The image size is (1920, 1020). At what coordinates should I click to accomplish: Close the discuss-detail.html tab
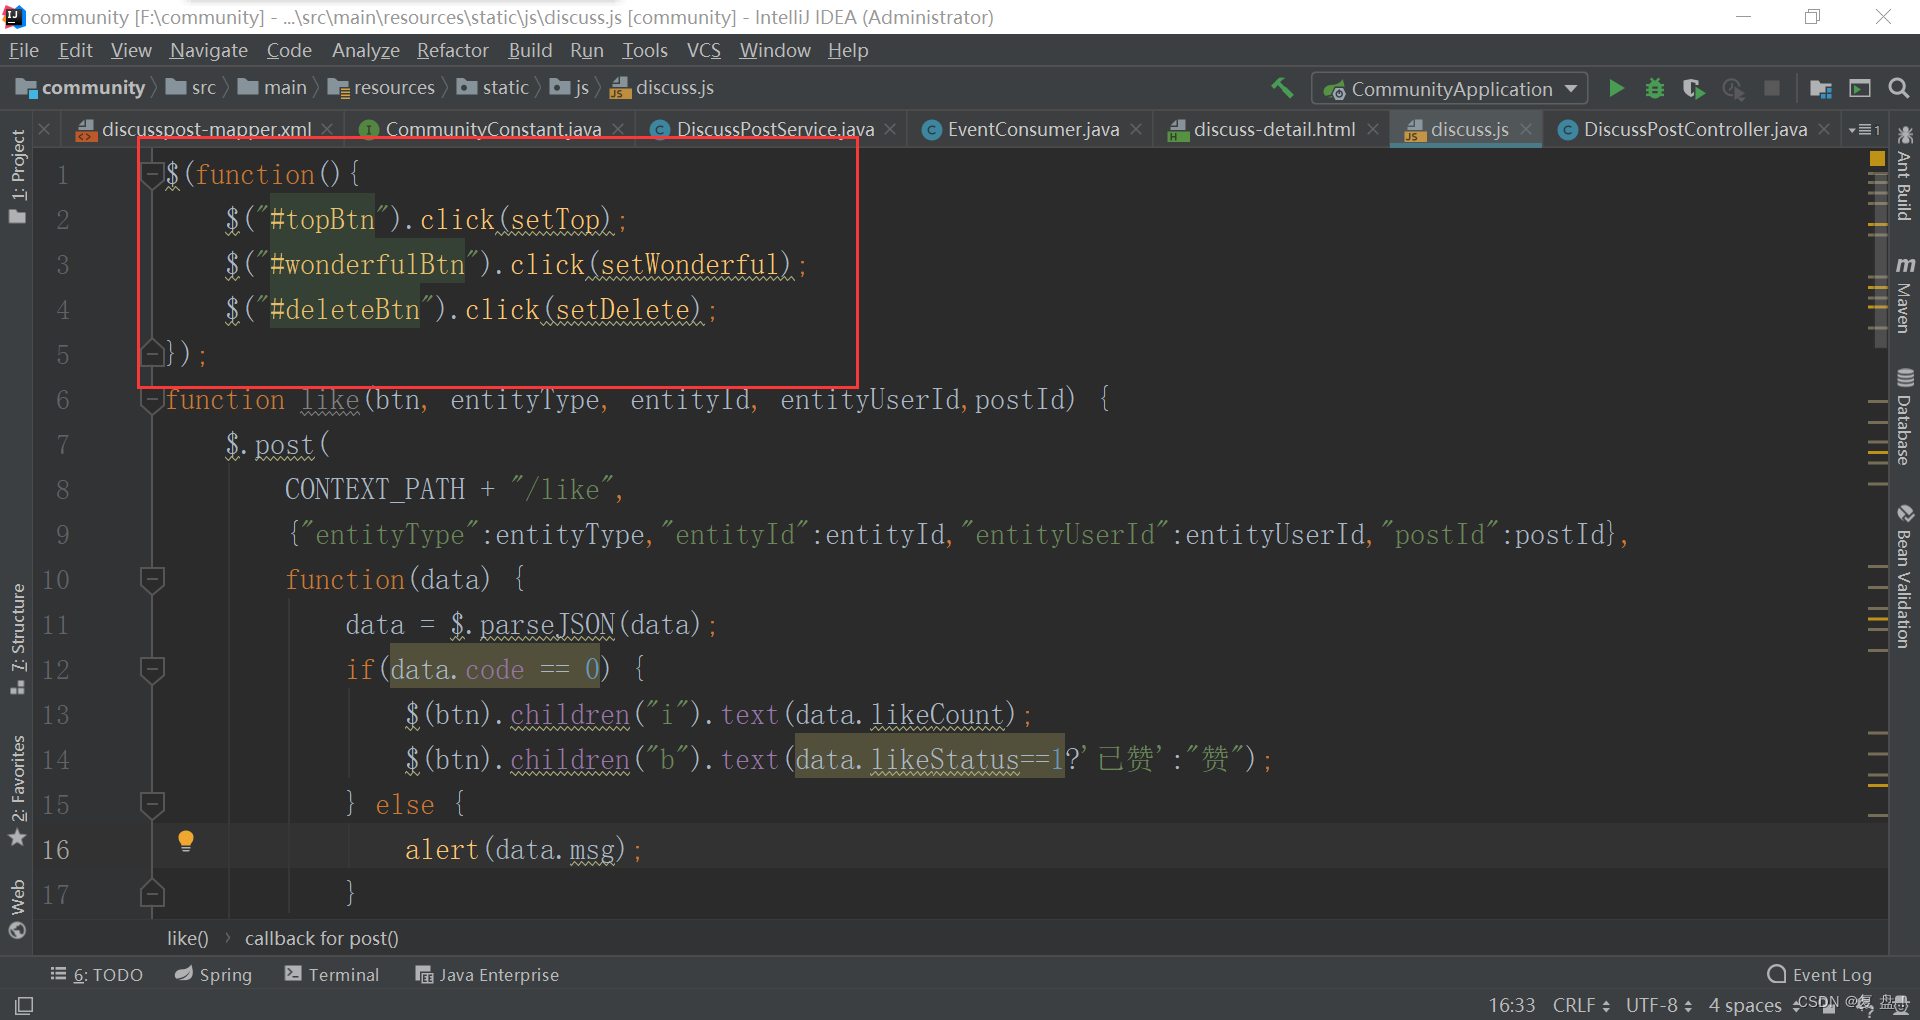(1373, 129)
